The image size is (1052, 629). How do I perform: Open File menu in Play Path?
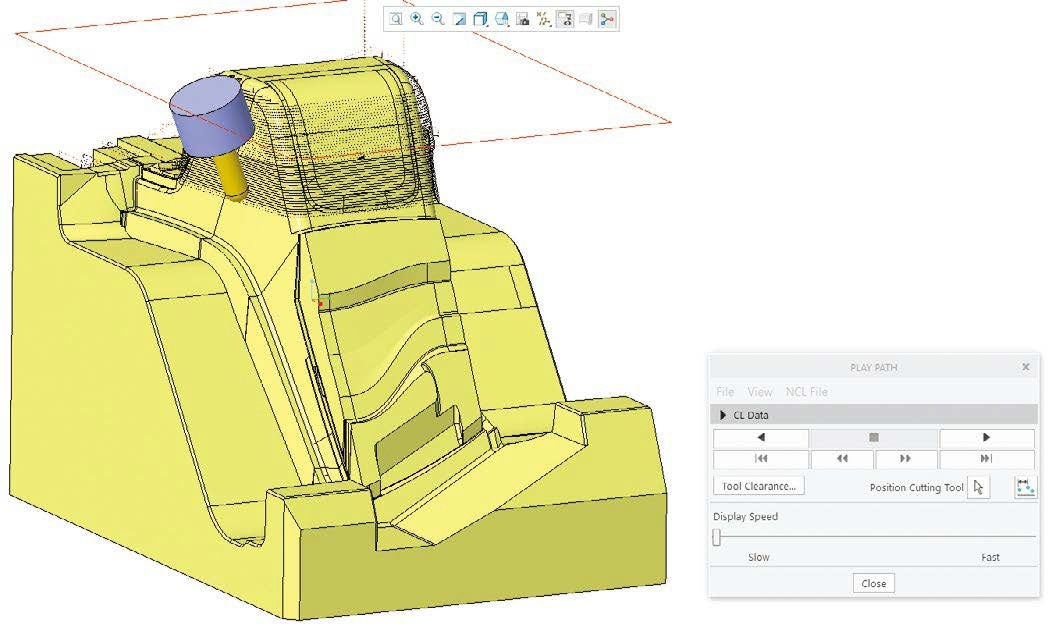tap(725, 392)
